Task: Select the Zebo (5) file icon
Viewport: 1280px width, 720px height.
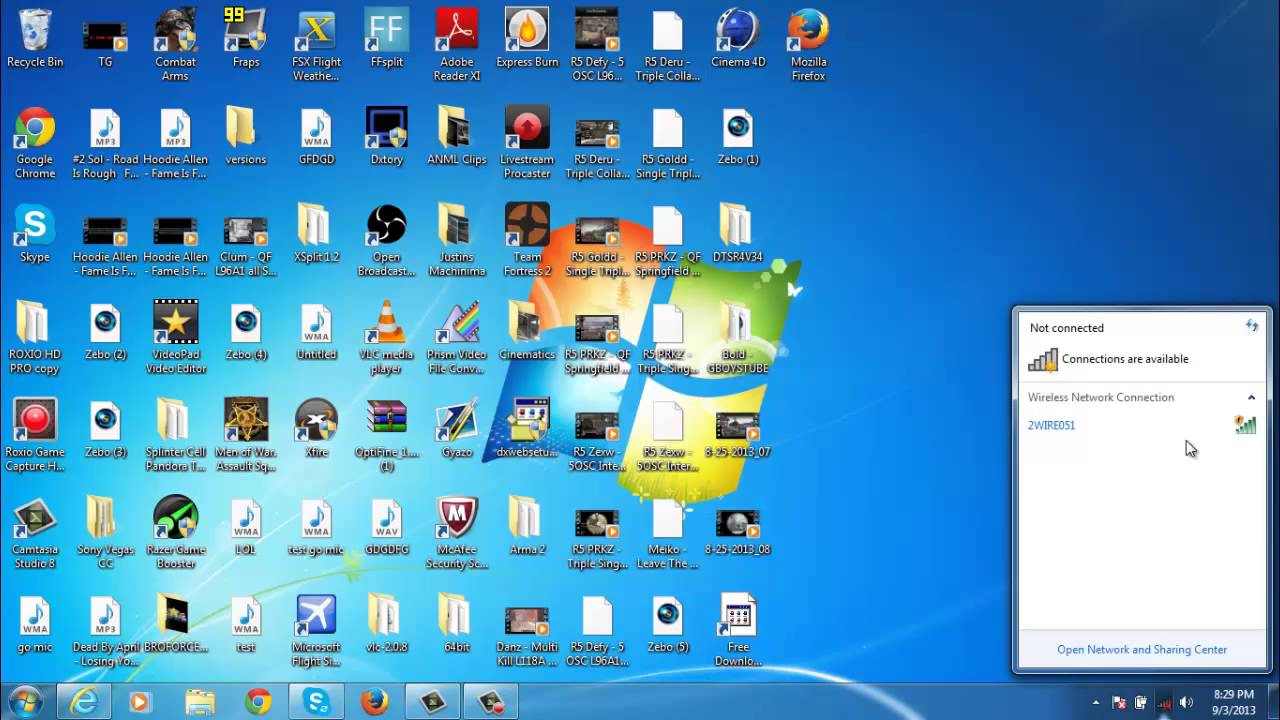Action: 667,625
